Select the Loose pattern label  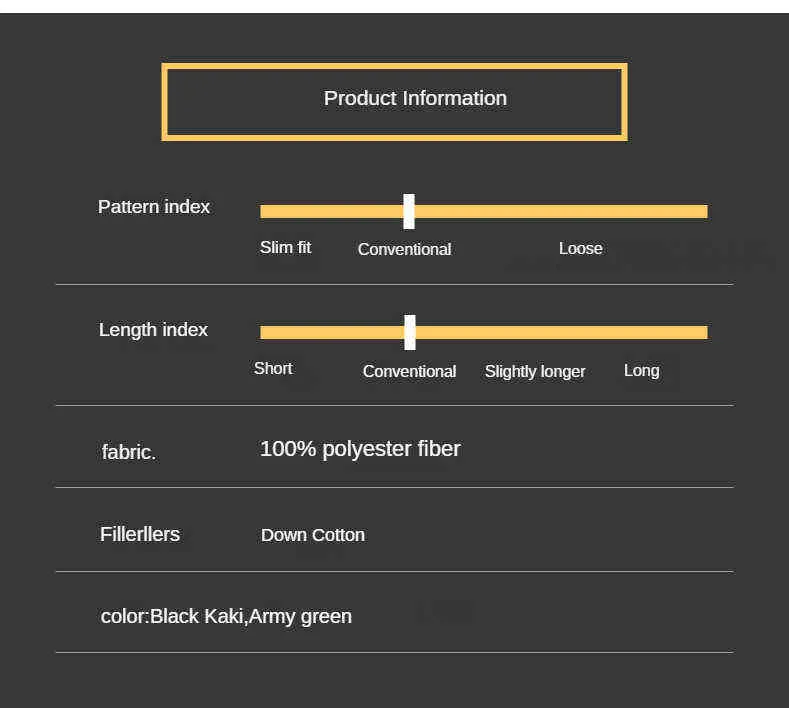pos(580,248)
